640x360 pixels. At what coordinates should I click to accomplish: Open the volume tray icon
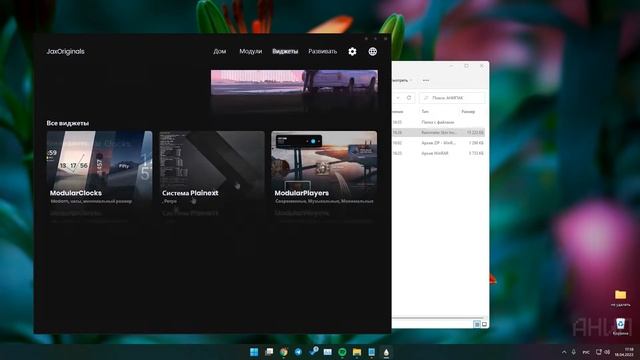[x=607, y=352]
